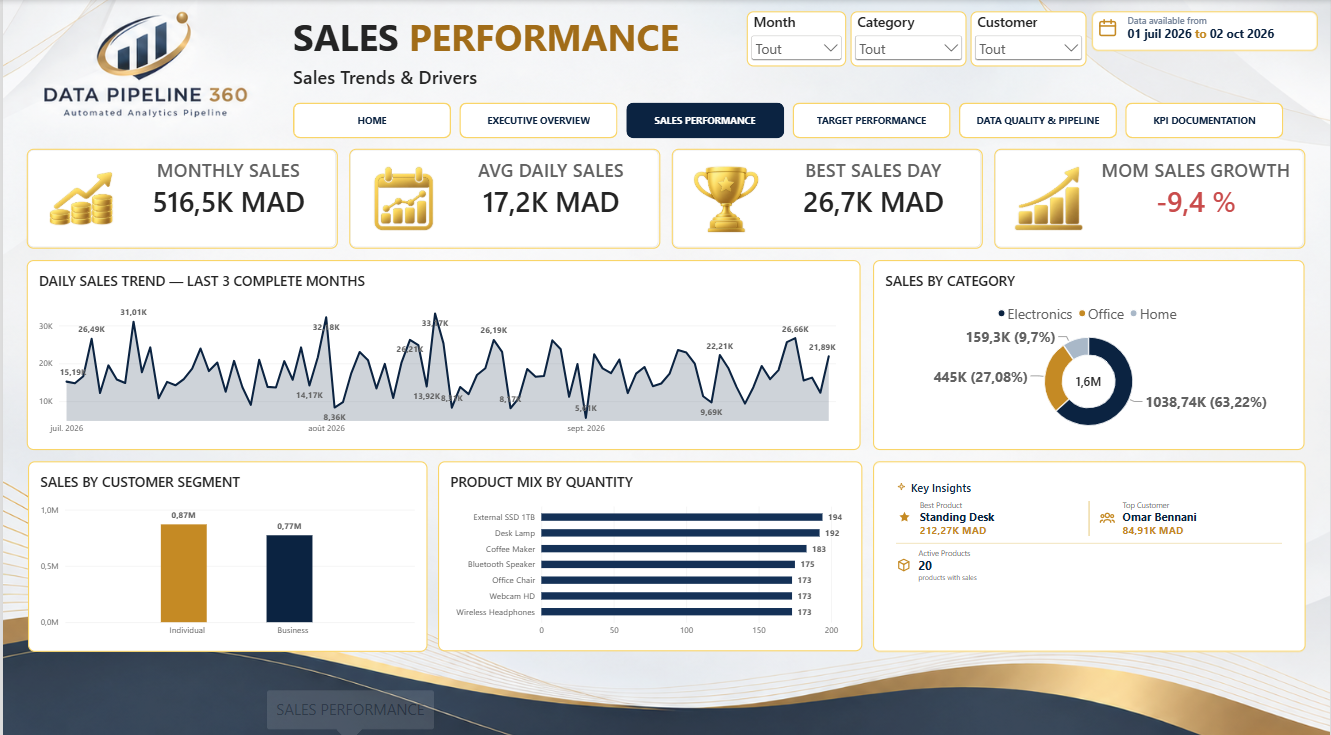Click the Data Pipeline 360 logo
The image size is (1331, 735).
point(145,66)
